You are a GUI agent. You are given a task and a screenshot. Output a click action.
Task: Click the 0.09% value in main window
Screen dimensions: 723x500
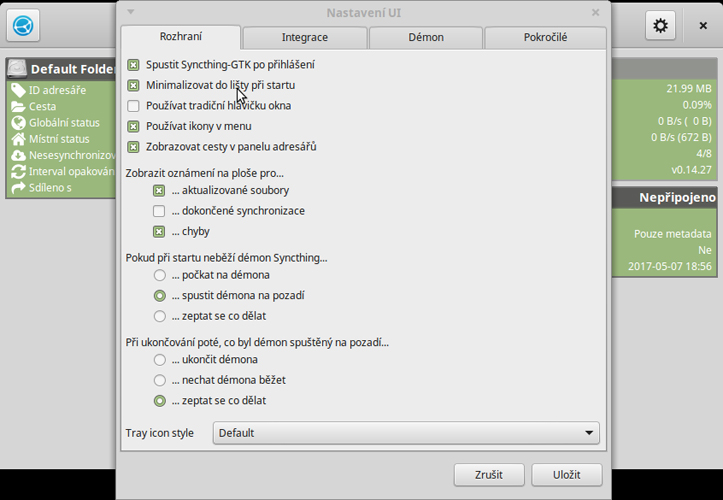point(697,105)
